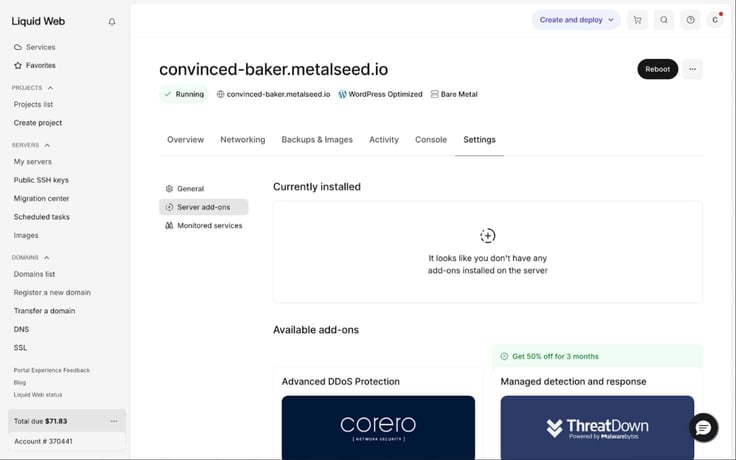
Task: Click the ThreatDown banner image
Action: pyautogui.click(x=597, y=428)
